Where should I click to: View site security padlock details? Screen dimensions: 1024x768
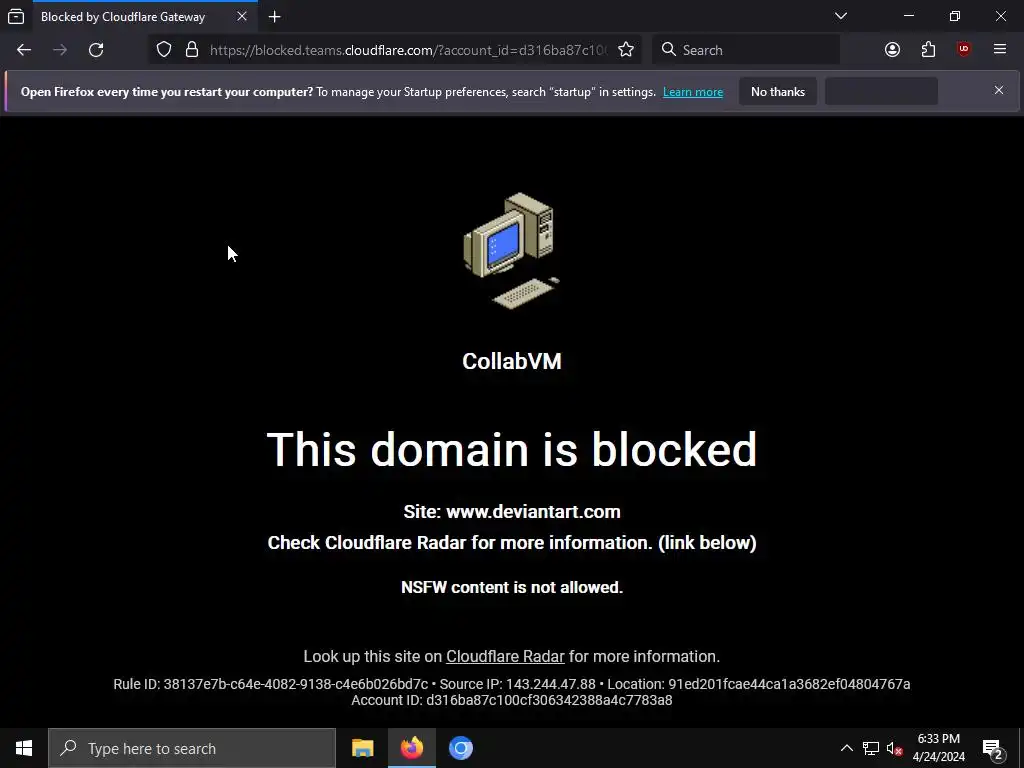click(x=192, y=50)
